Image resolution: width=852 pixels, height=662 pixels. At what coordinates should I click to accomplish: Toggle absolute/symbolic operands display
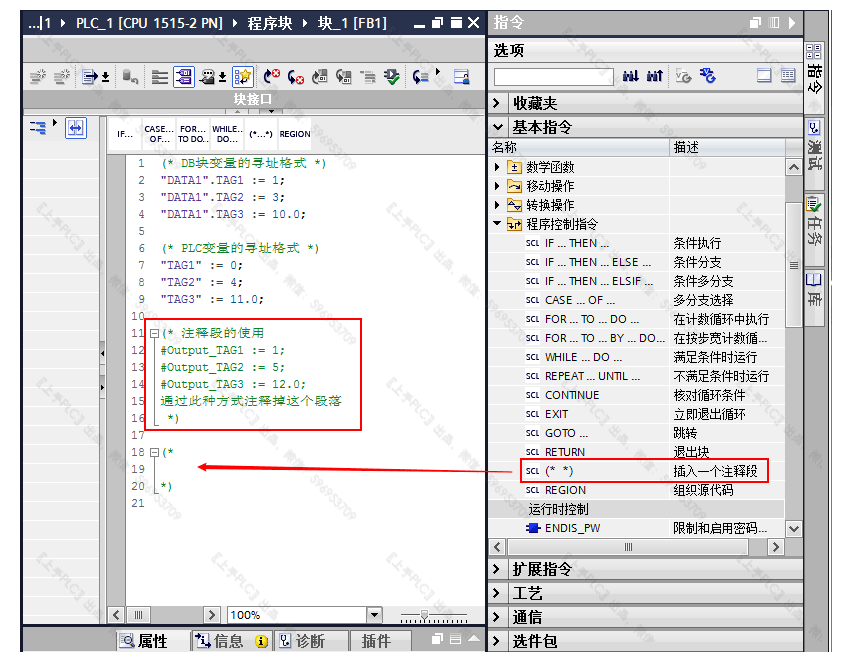coord(184,77)
